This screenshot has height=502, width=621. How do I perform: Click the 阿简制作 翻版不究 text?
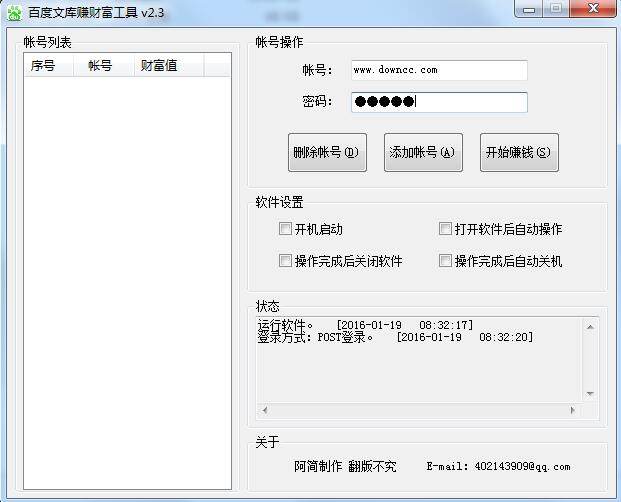[x=345, y=467]
